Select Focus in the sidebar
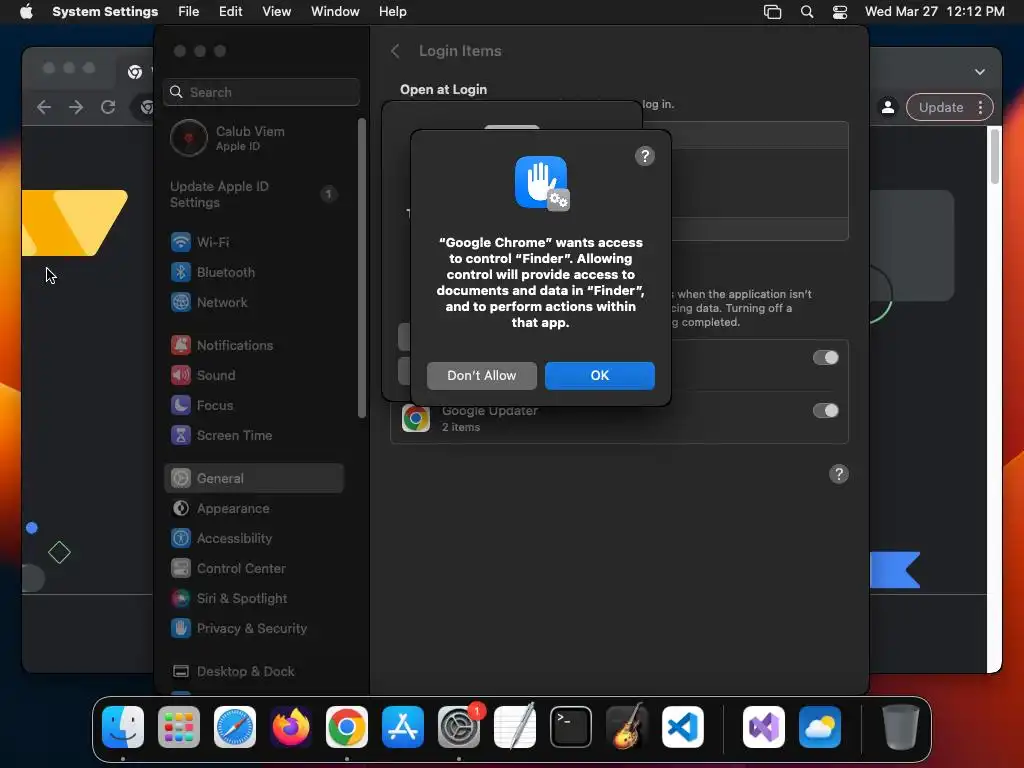Screen dimensions: 1024x768 point(255,406)
